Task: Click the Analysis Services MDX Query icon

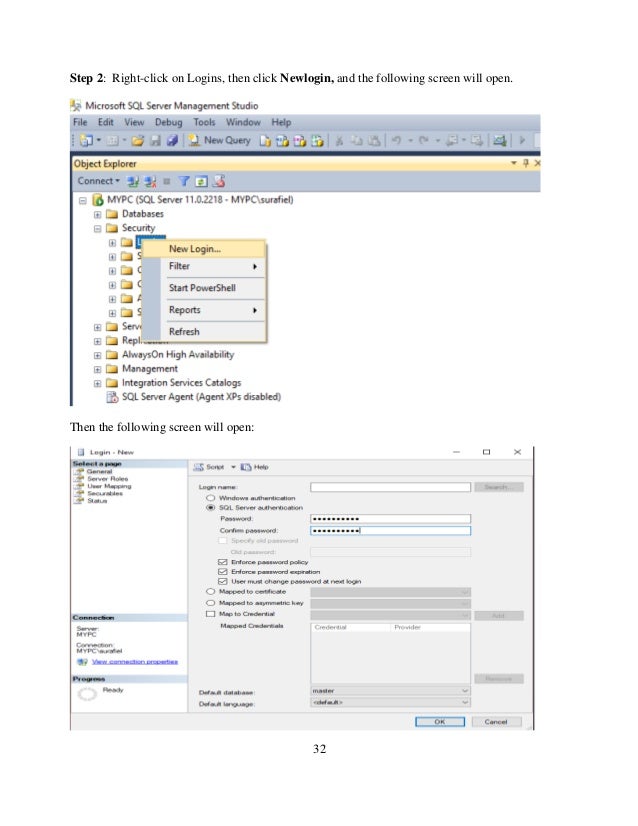Action: coord(282,141)
